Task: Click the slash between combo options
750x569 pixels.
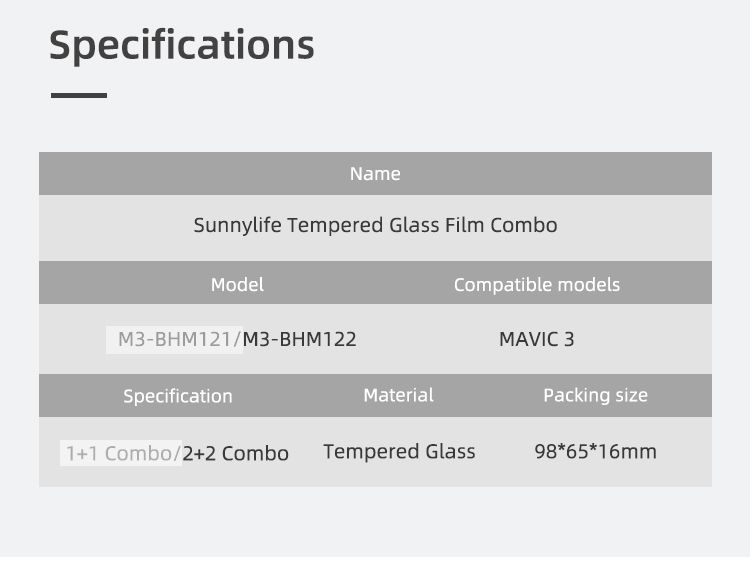Action: (178, 453)
